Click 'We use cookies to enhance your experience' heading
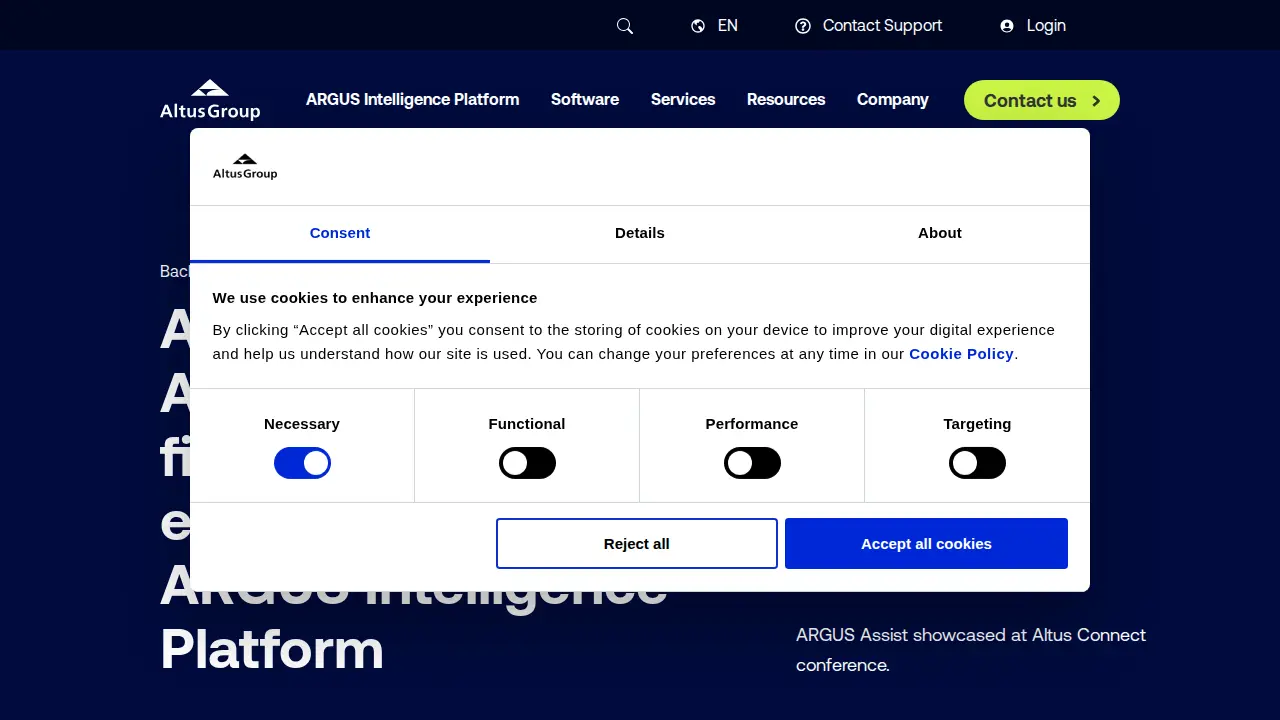 point(375,298)
